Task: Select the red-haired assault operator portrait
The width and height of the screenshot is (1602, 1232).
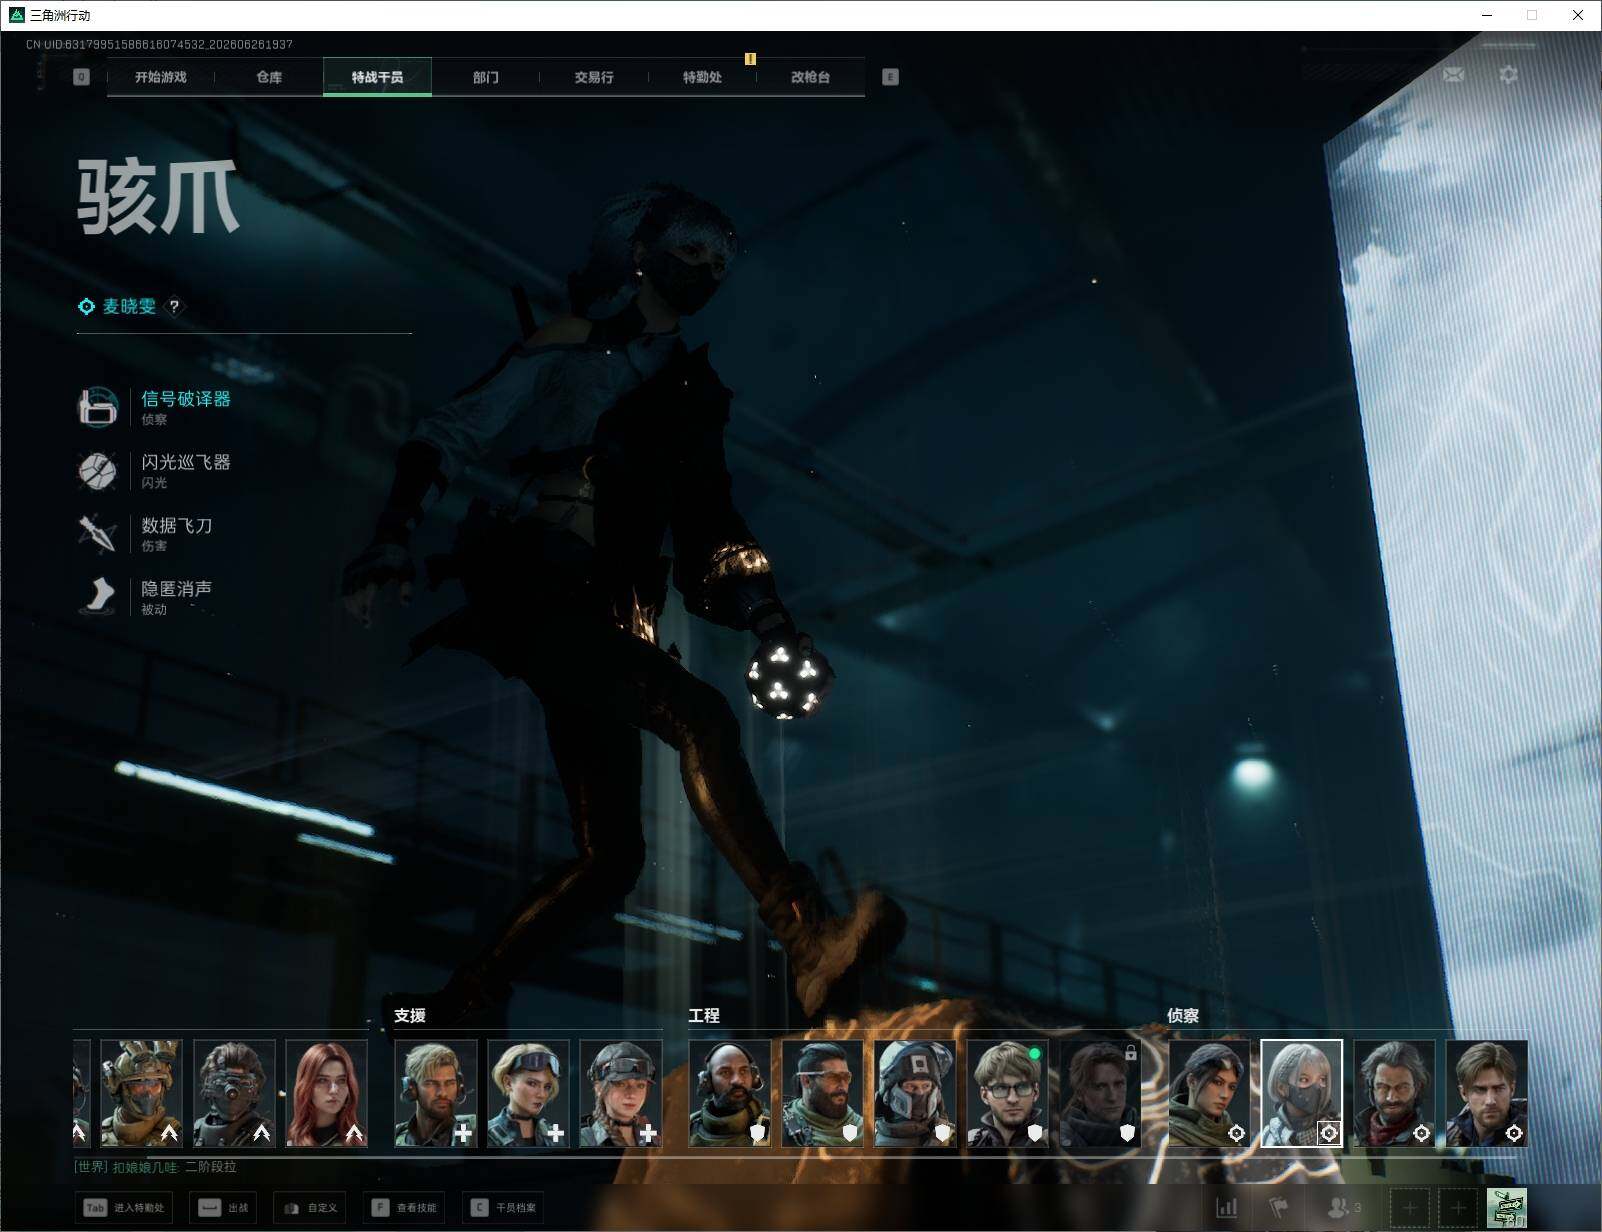Action: click(326, 1093)
